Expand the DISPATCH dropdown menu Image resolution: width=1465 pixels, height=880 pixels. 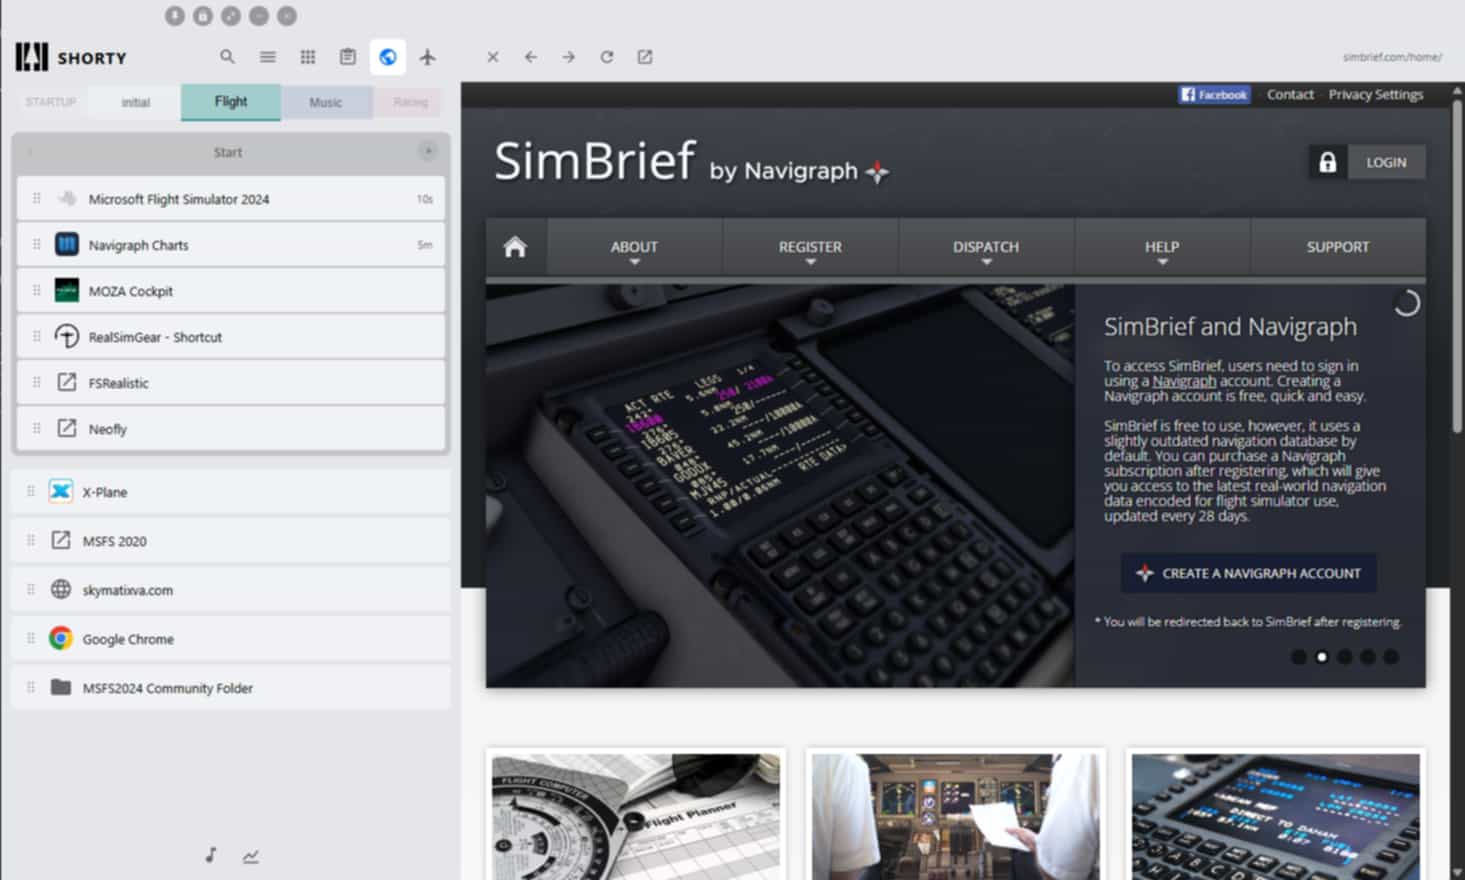(986, 247)
